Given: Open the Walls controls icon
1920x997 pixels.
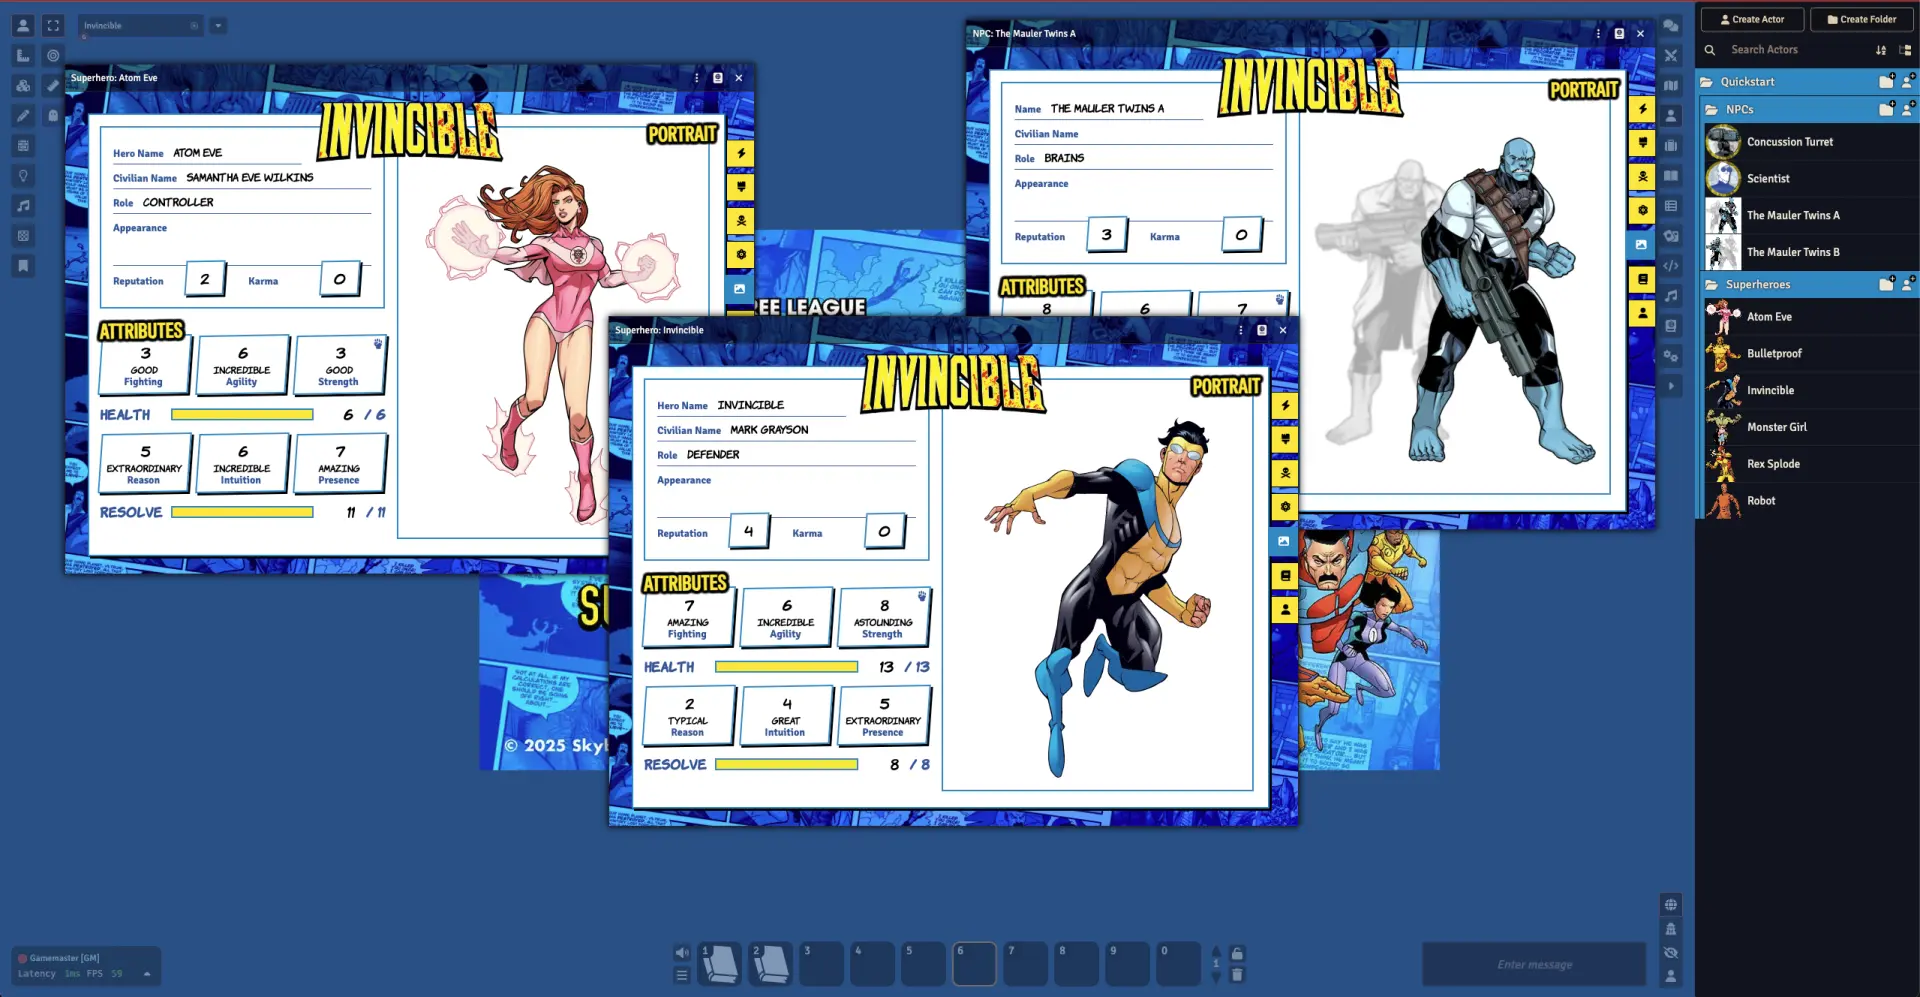Looking at the screenshot, I should pyautogui.click(x=23, y=146).
